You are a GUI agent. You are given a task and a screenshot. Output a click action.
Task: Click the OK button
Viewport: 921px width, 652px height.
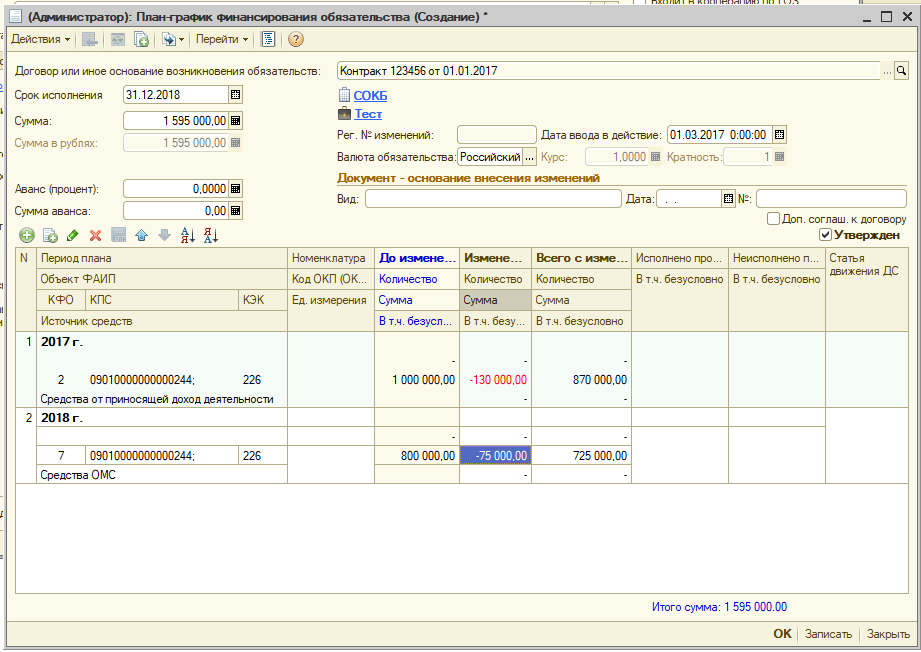pyautogui.click(x=782, y=634)
